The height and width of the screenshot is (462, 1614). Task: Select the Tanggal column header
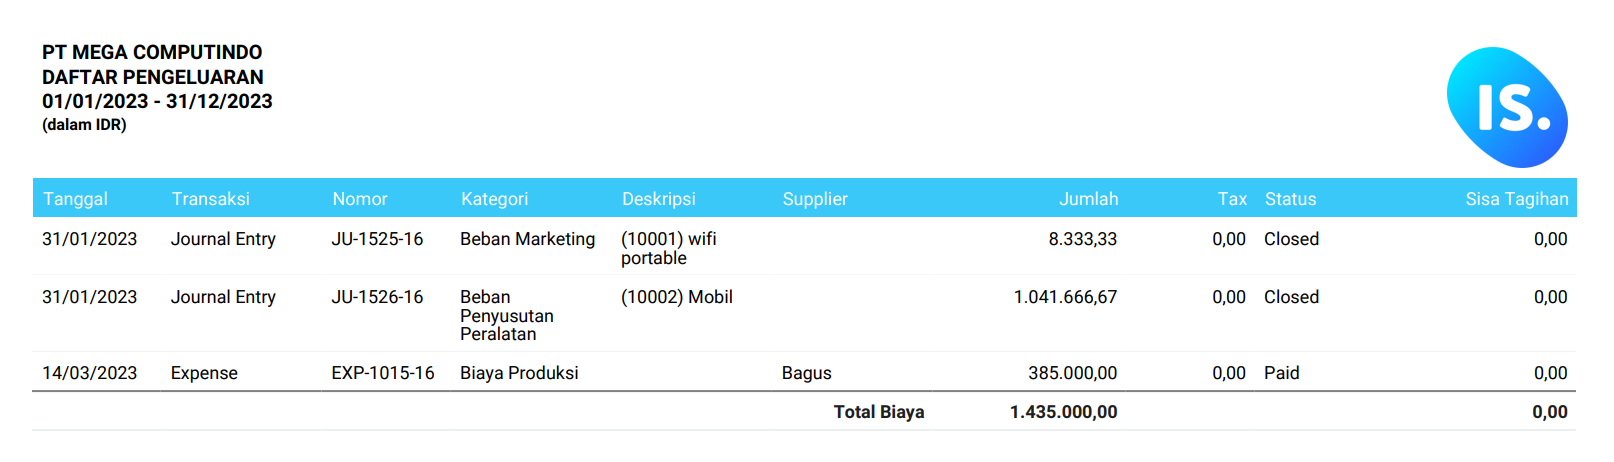pos(75,199)
